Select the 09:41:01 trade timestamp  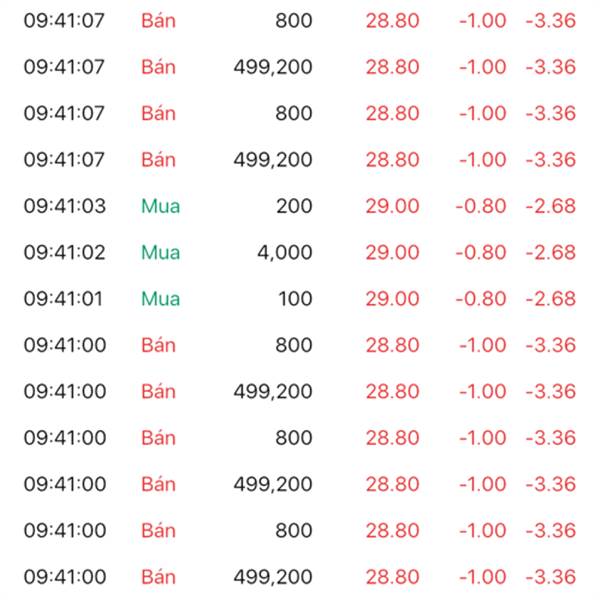[x=65, y=299]
